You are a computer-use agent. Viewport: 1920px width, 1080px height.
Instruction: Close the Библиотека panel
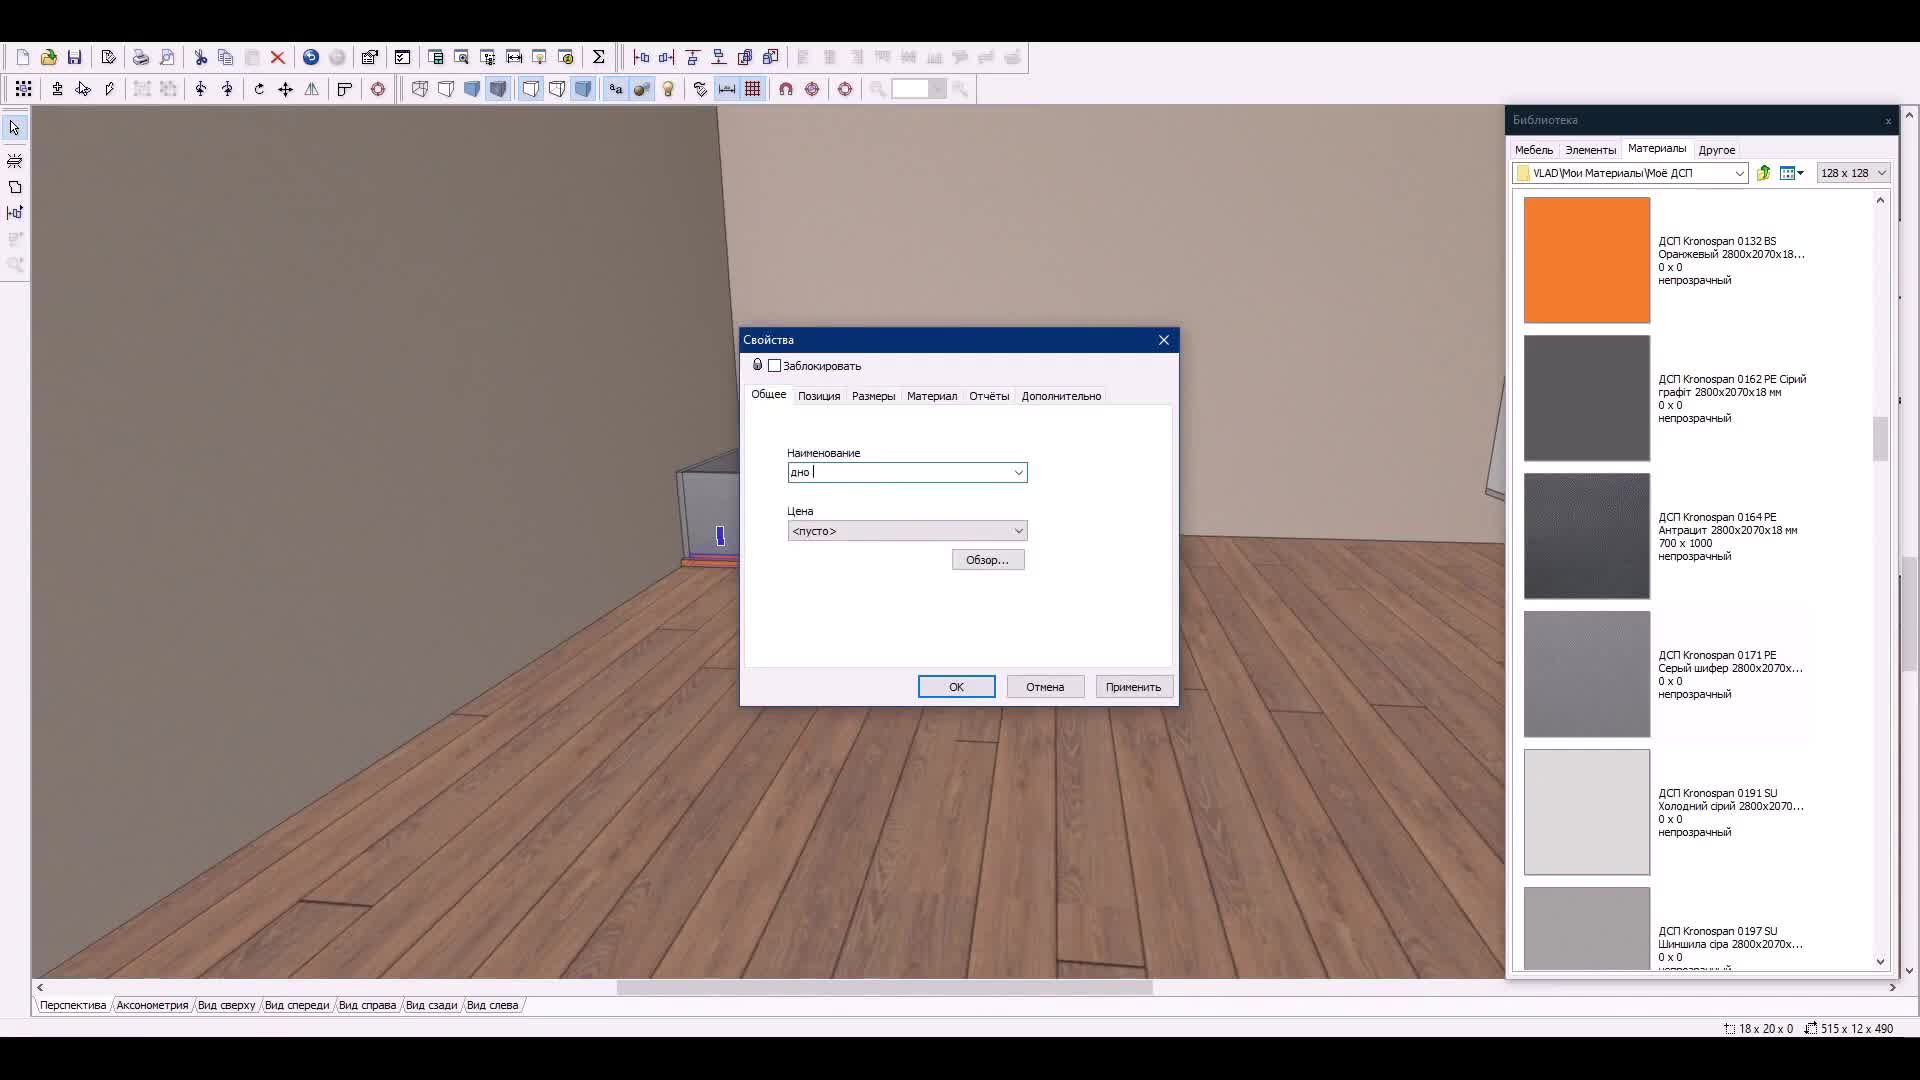1888,121
